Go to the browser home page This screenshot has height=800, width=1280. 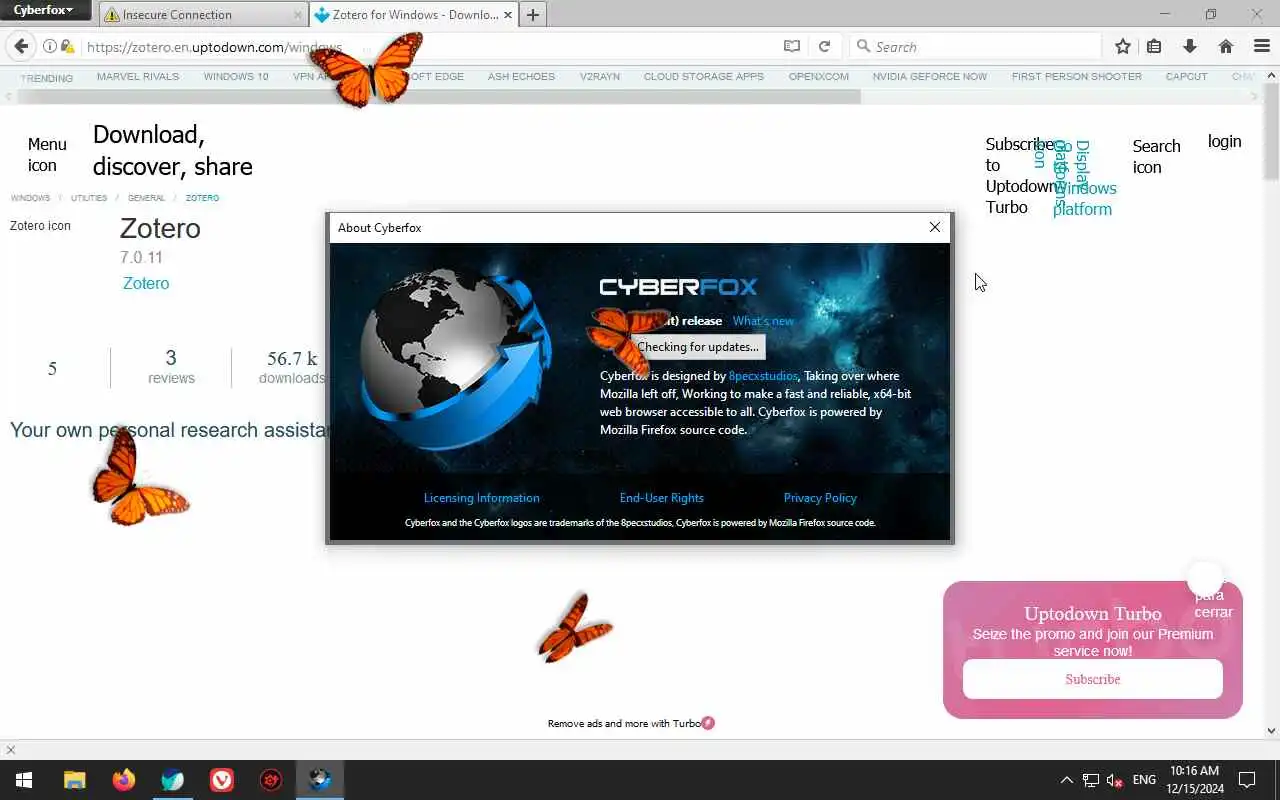[1225, 46]
